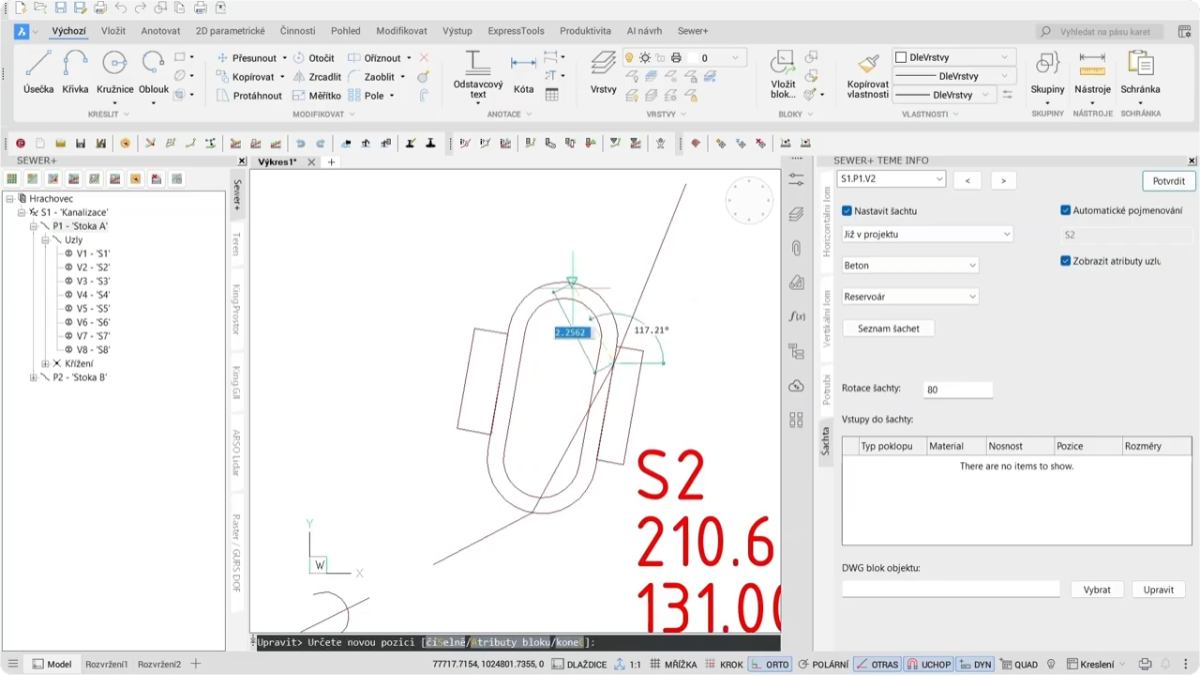Disable Automatické pojmenování checkbox
Image resolution: width=1200 pixels, height=675 pixels.
pos(1065,211)
